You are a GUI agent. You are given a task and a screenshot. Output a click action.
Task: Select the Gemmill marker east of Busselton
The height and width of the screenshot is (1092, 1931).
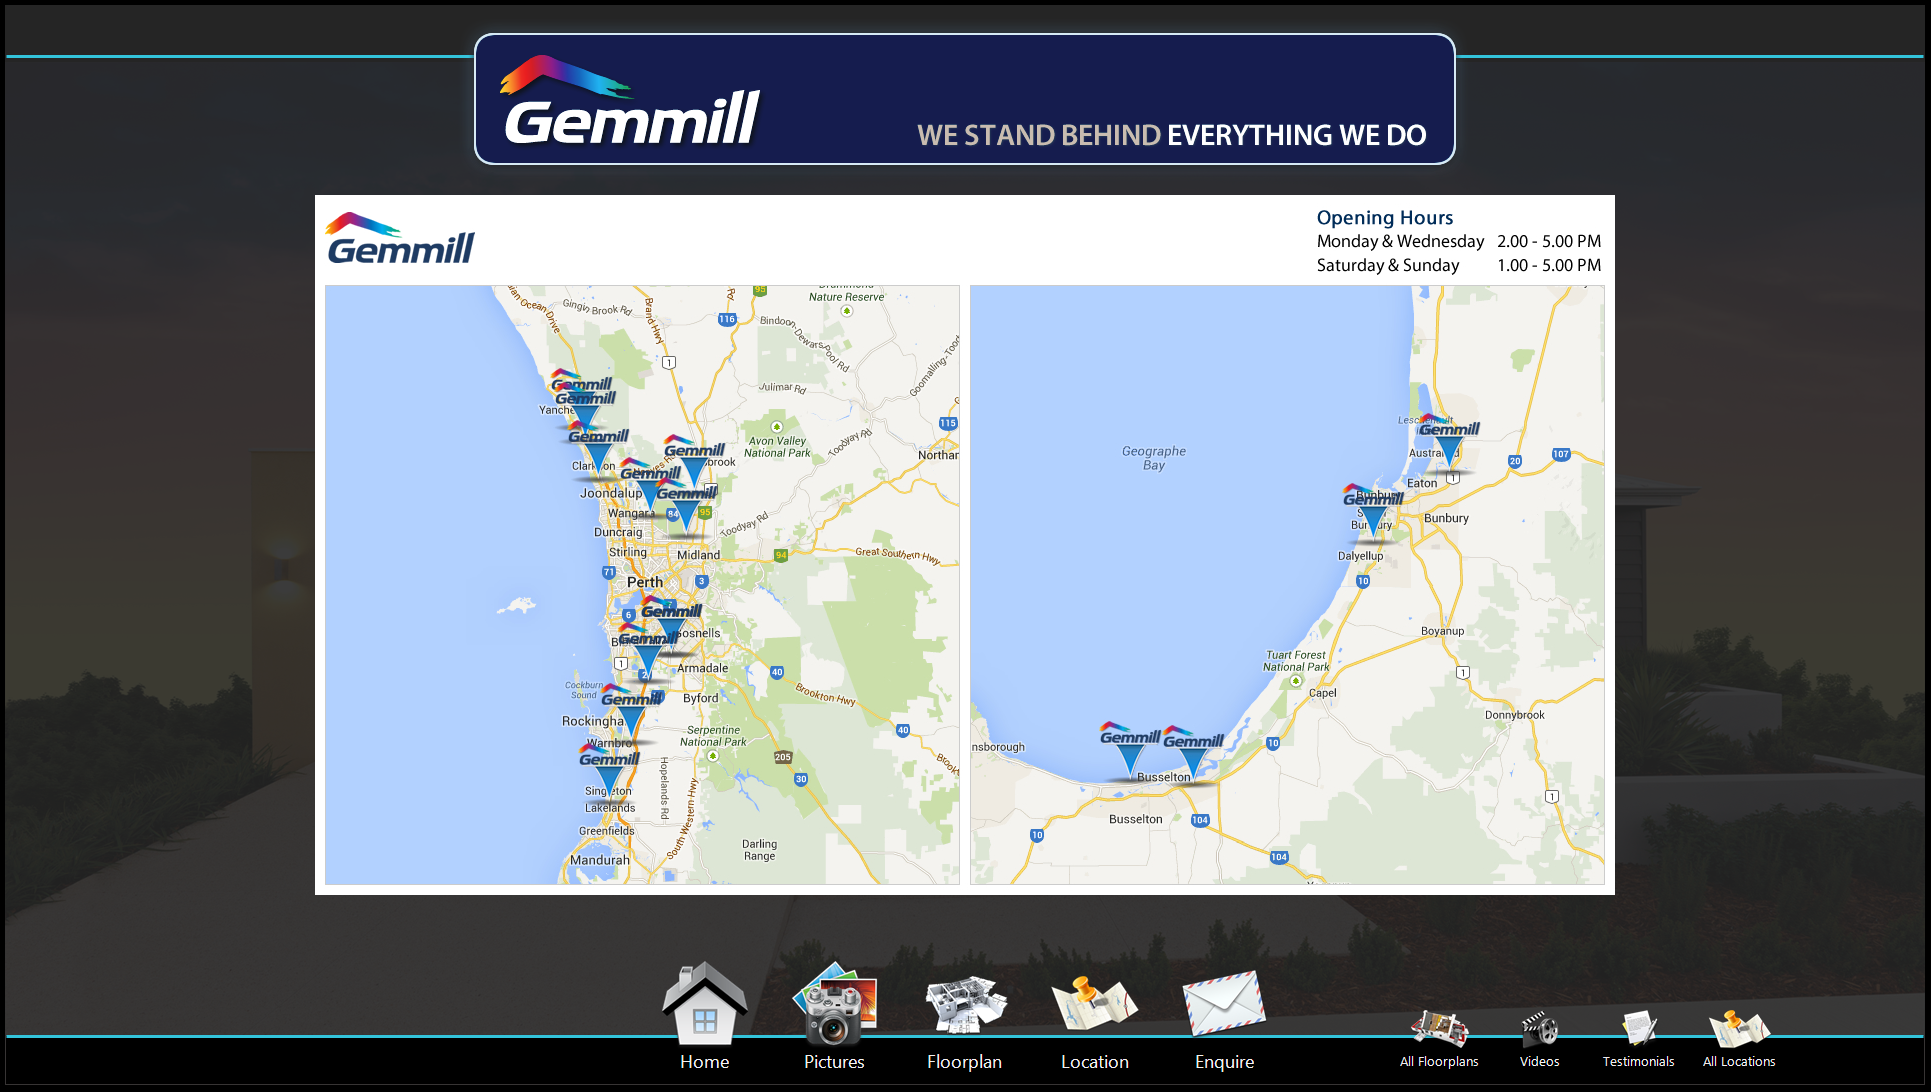click(1192, 756)
